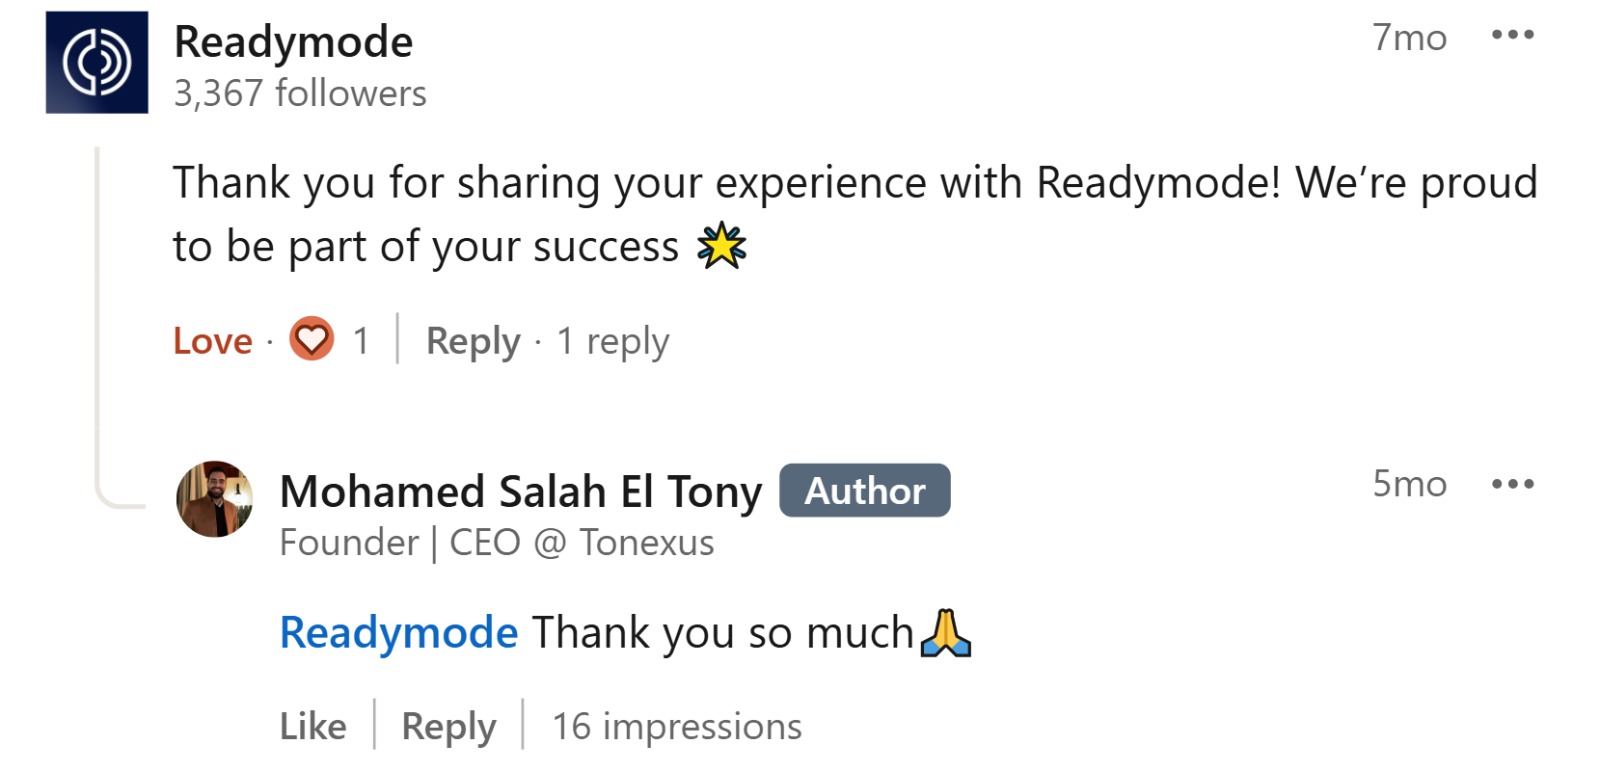
Task: Select the 7mo timestamp link
Action: coord(1409,37)
